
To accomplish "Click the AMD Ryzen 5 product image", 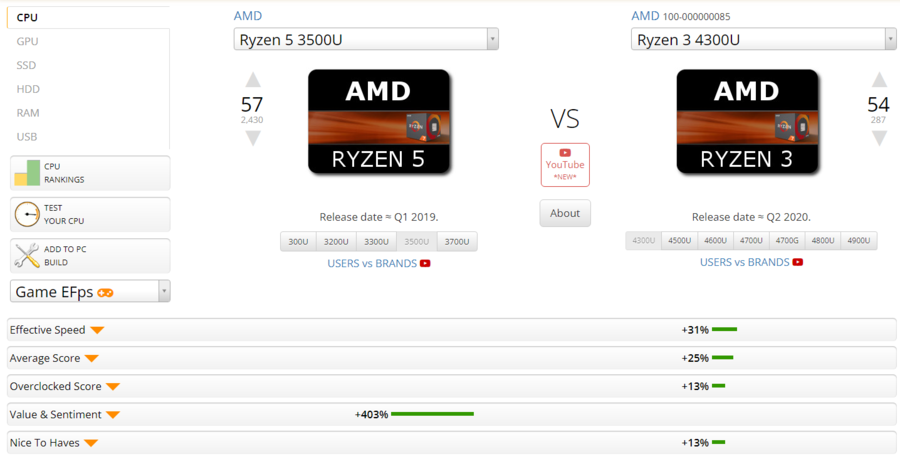I will tap(379, 121).
